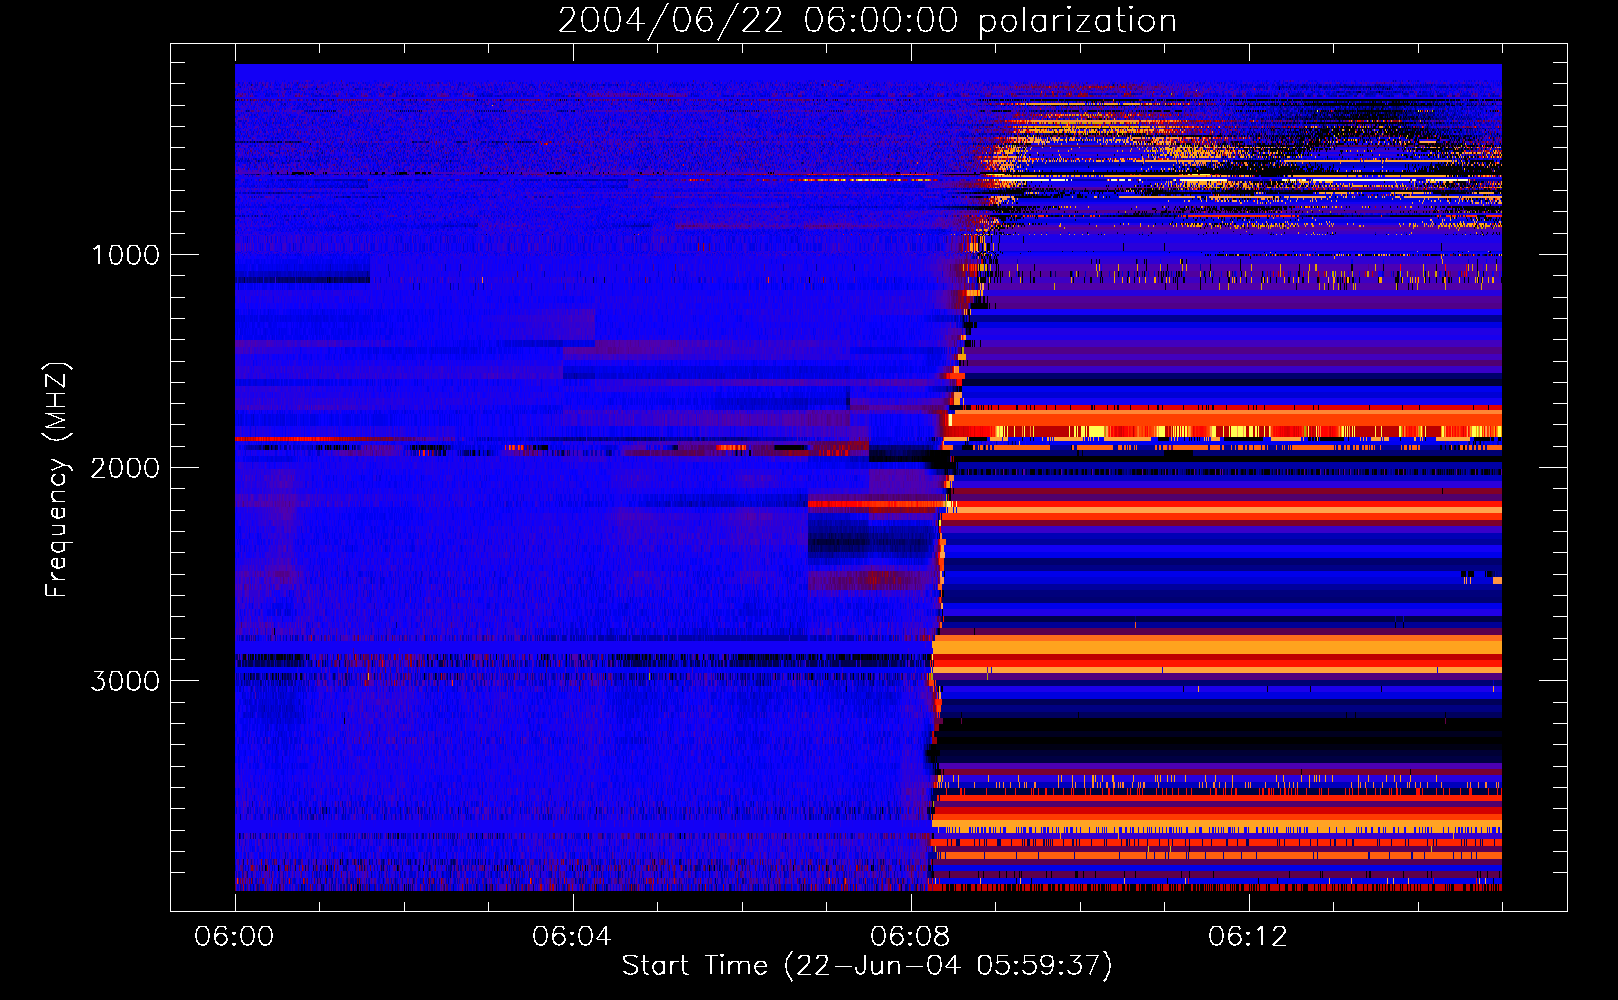This screenshot has height=1000, width=1618.
Task: Click the 06:12 time tick label
Action: tap(1248, 936)
